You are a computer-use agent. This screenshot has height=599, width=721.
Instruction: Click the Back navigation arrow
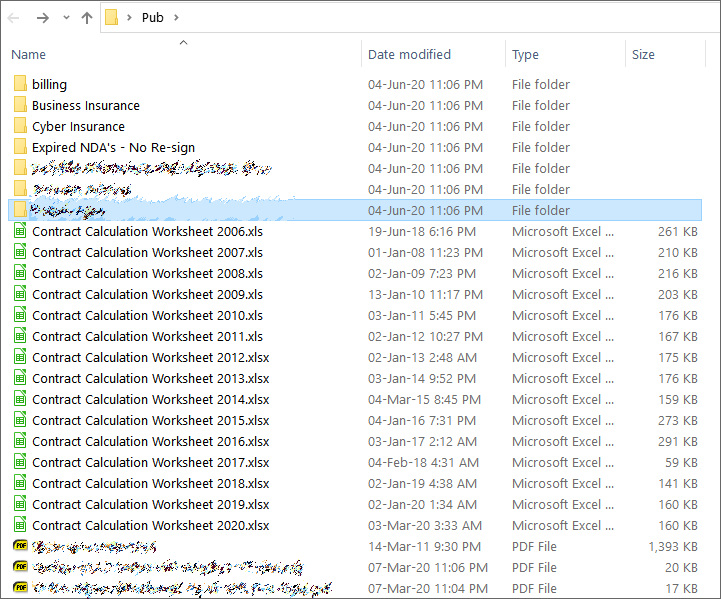pos(14,18)
